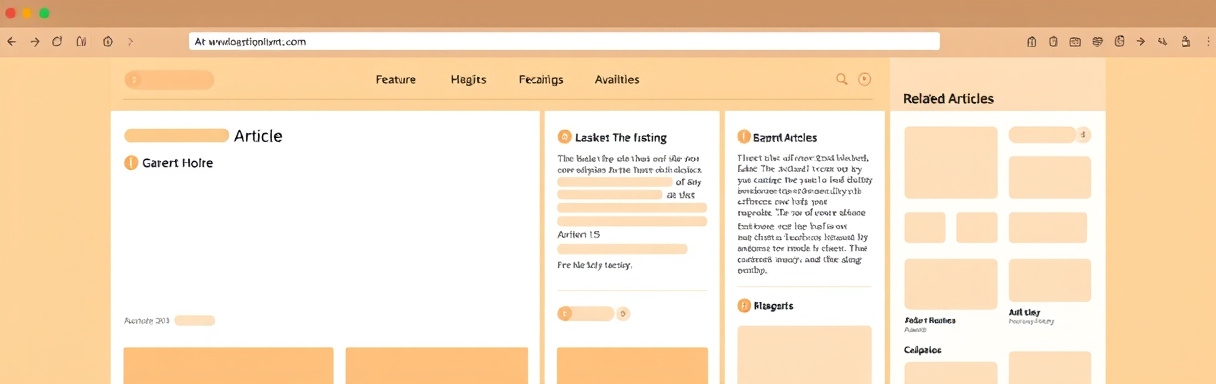Open the Availties navigation item
This screenshot has height=384, width=1216.
tap(617, 79)
